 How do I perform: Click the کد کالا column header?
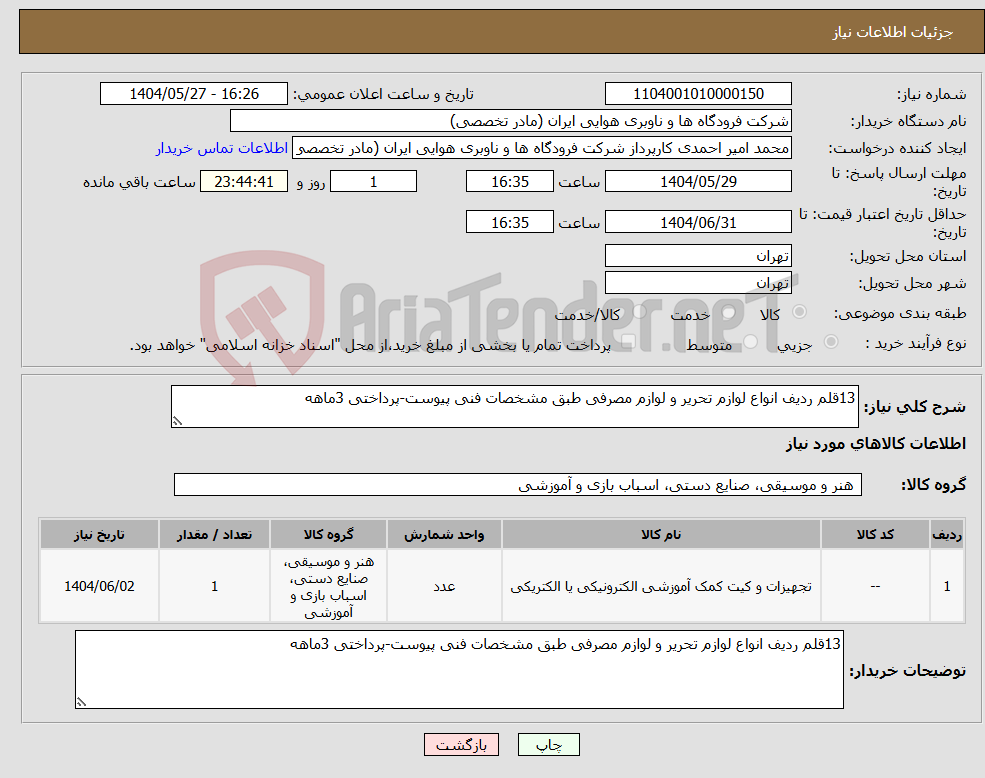(x=875, y=534)
